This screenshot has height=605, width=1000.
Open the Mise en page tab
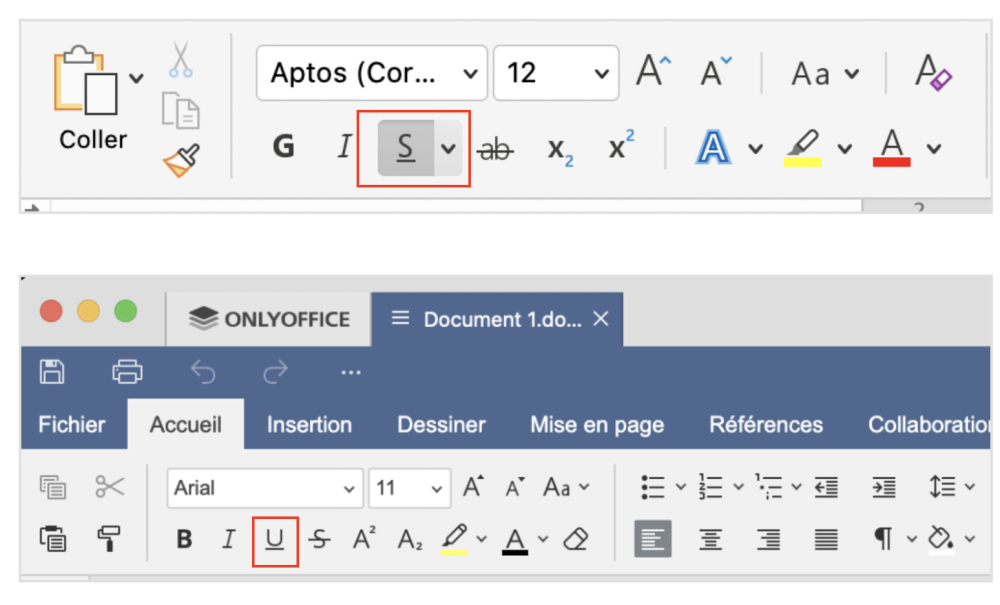coord(596,424)
